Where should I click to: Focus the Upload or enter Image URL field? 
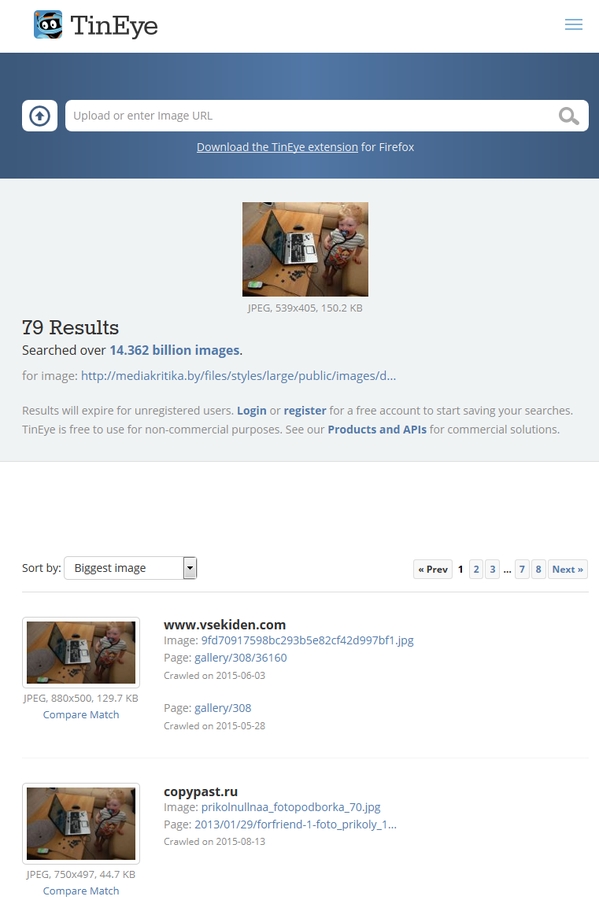coord(310,116)
